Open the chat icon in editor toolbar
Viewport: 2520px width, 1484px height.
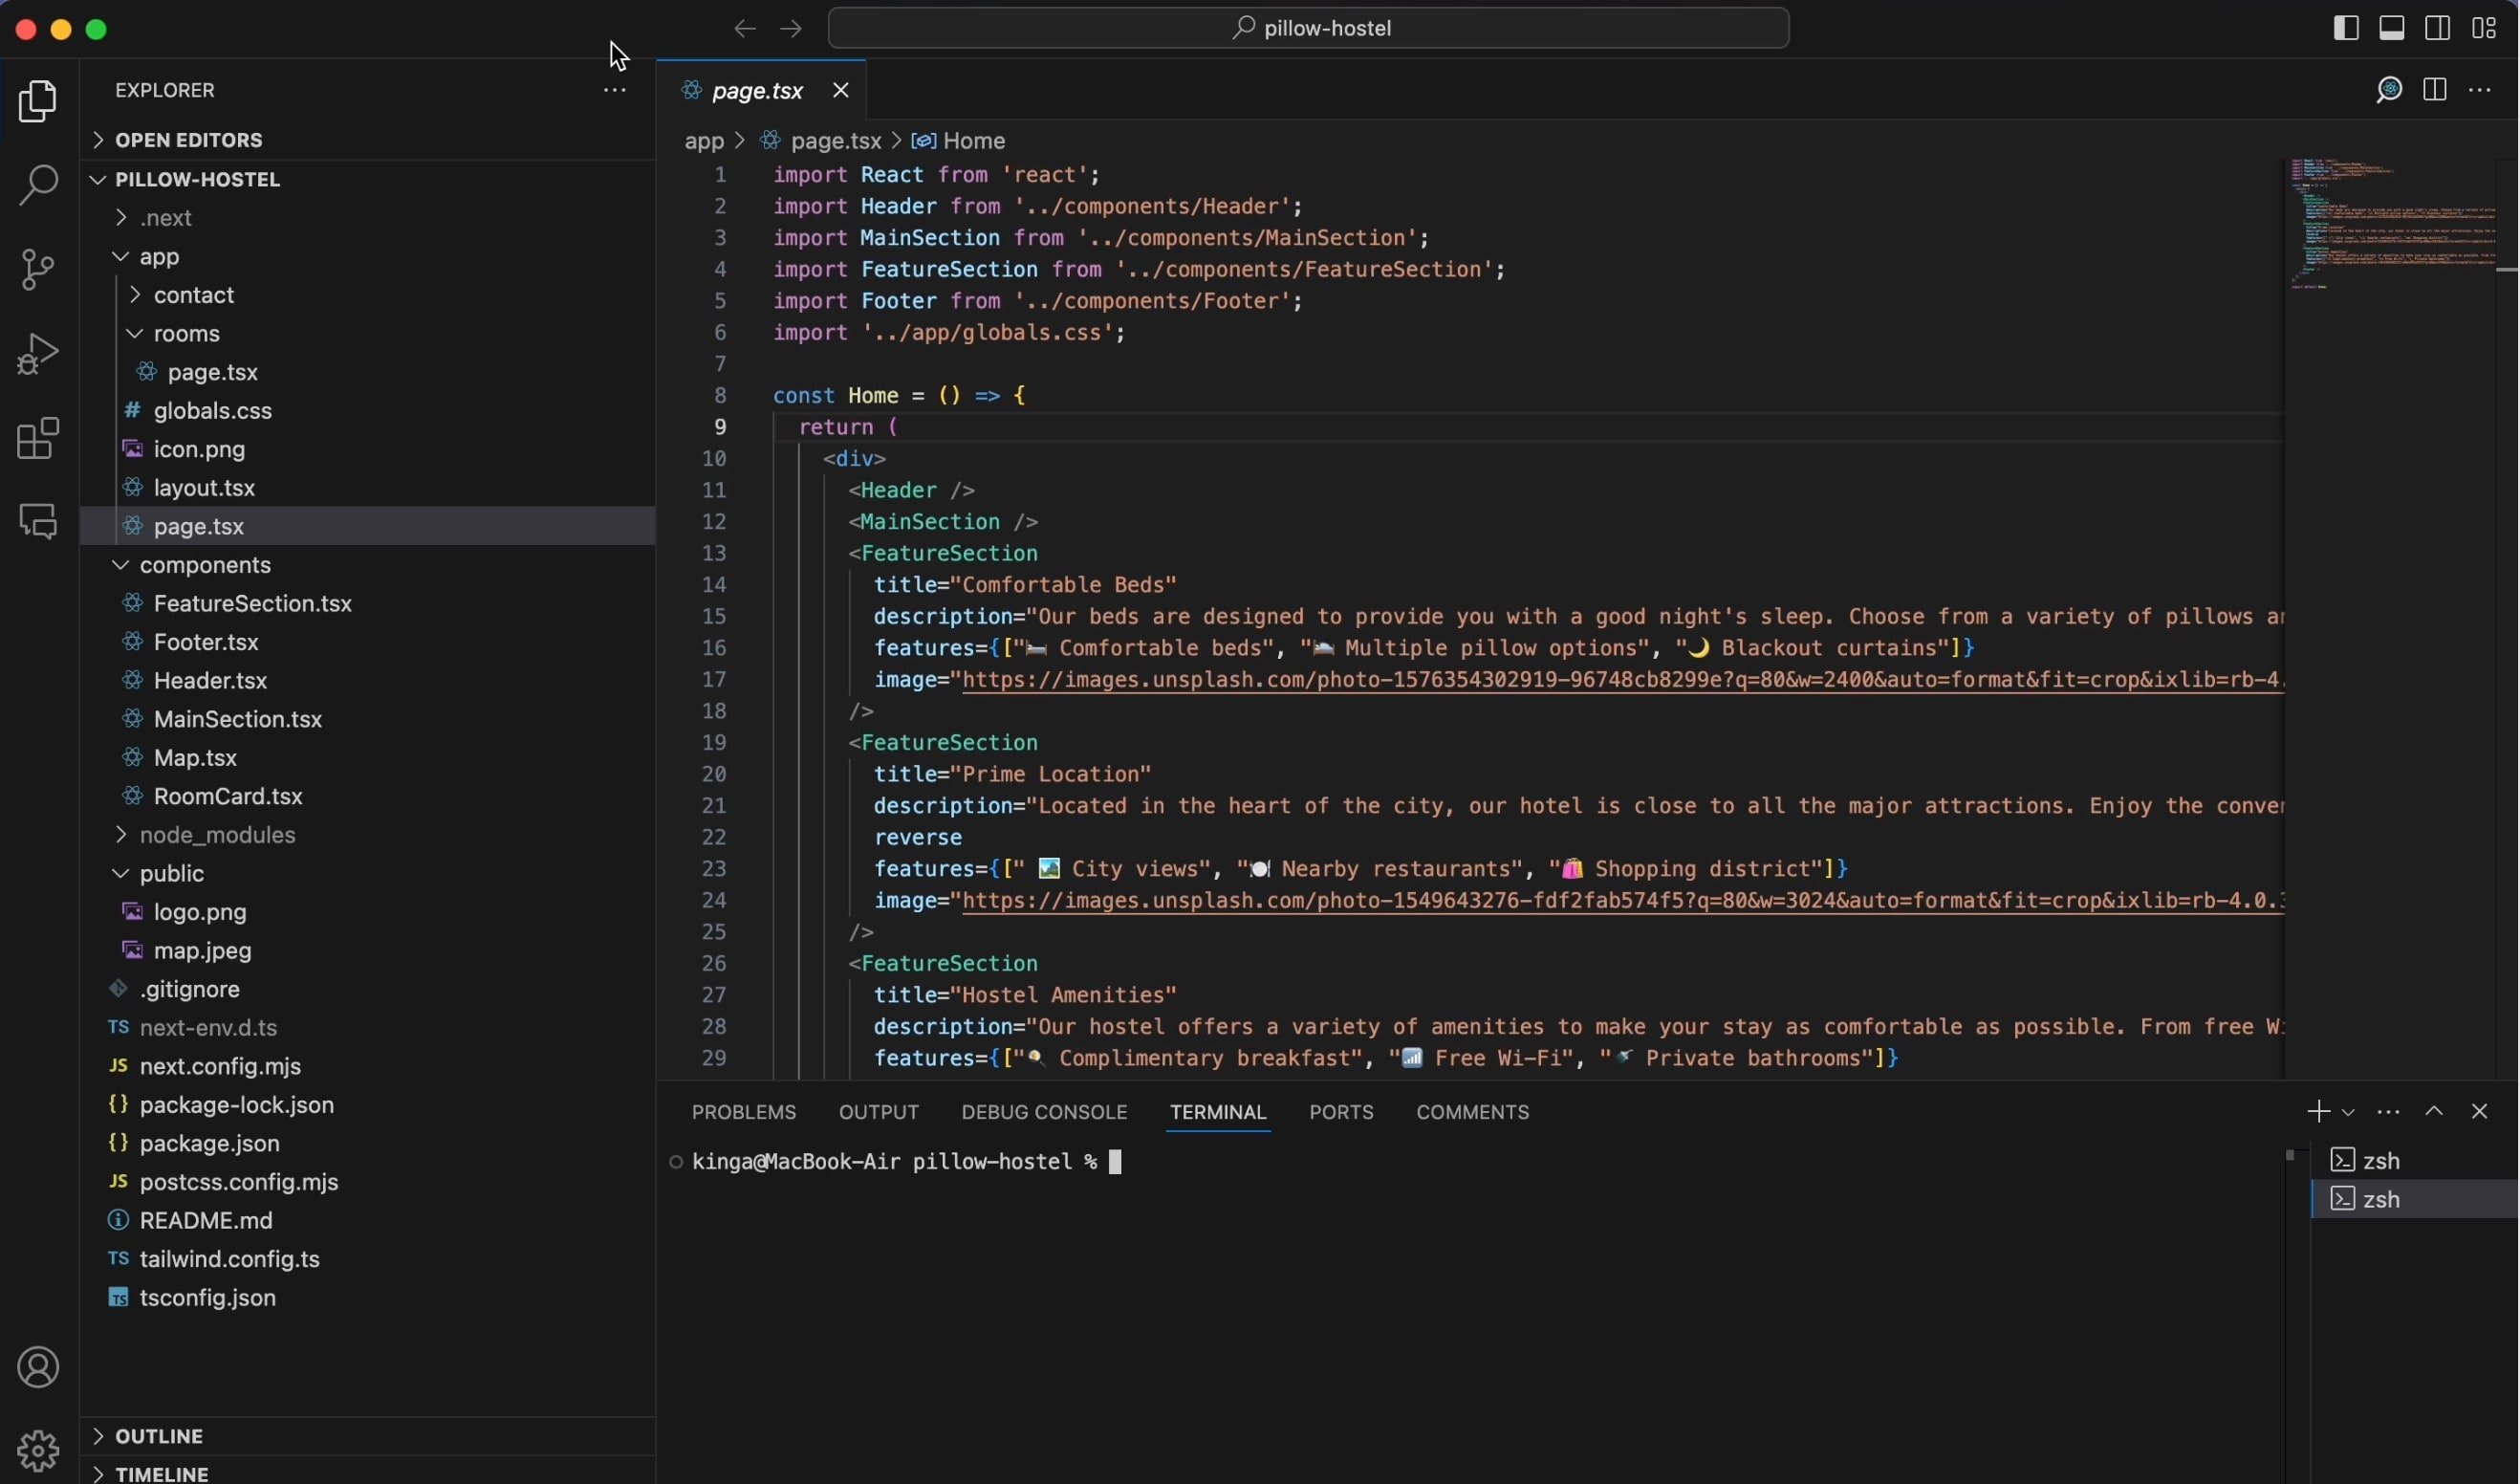(2388, 91)
